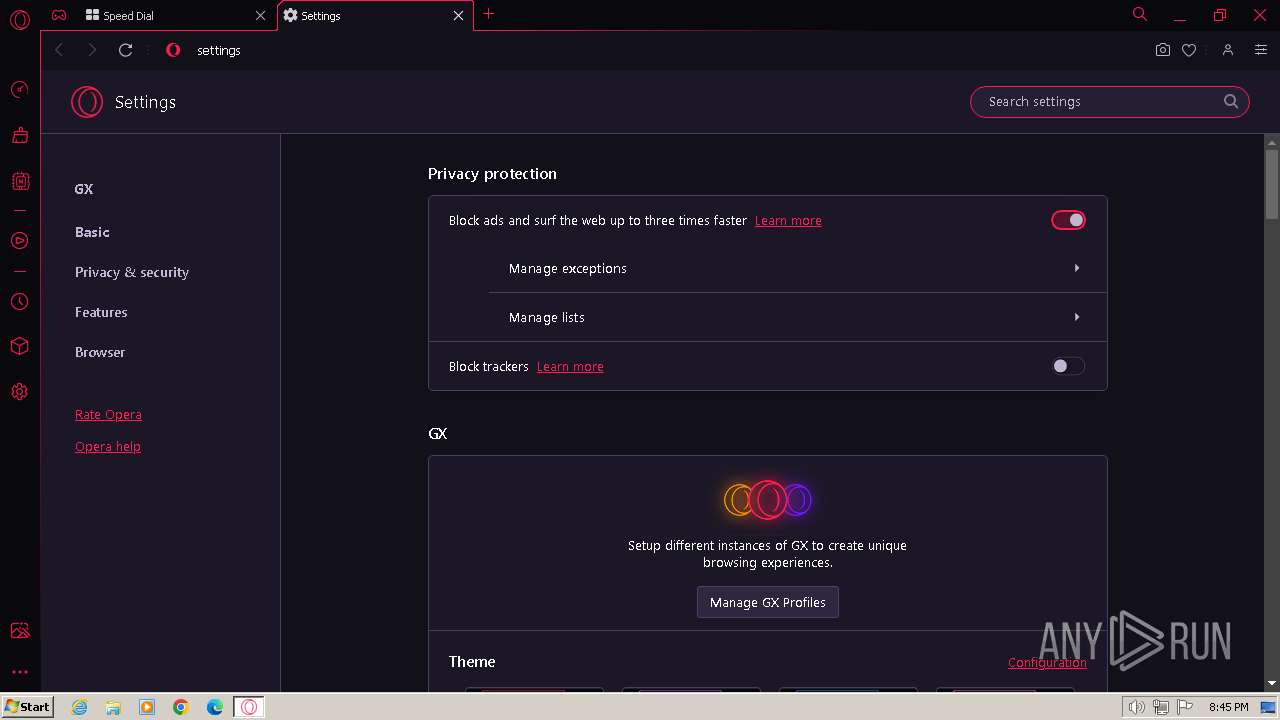
Task: Open File Explorer from taskbar
Action: point(113,707)
